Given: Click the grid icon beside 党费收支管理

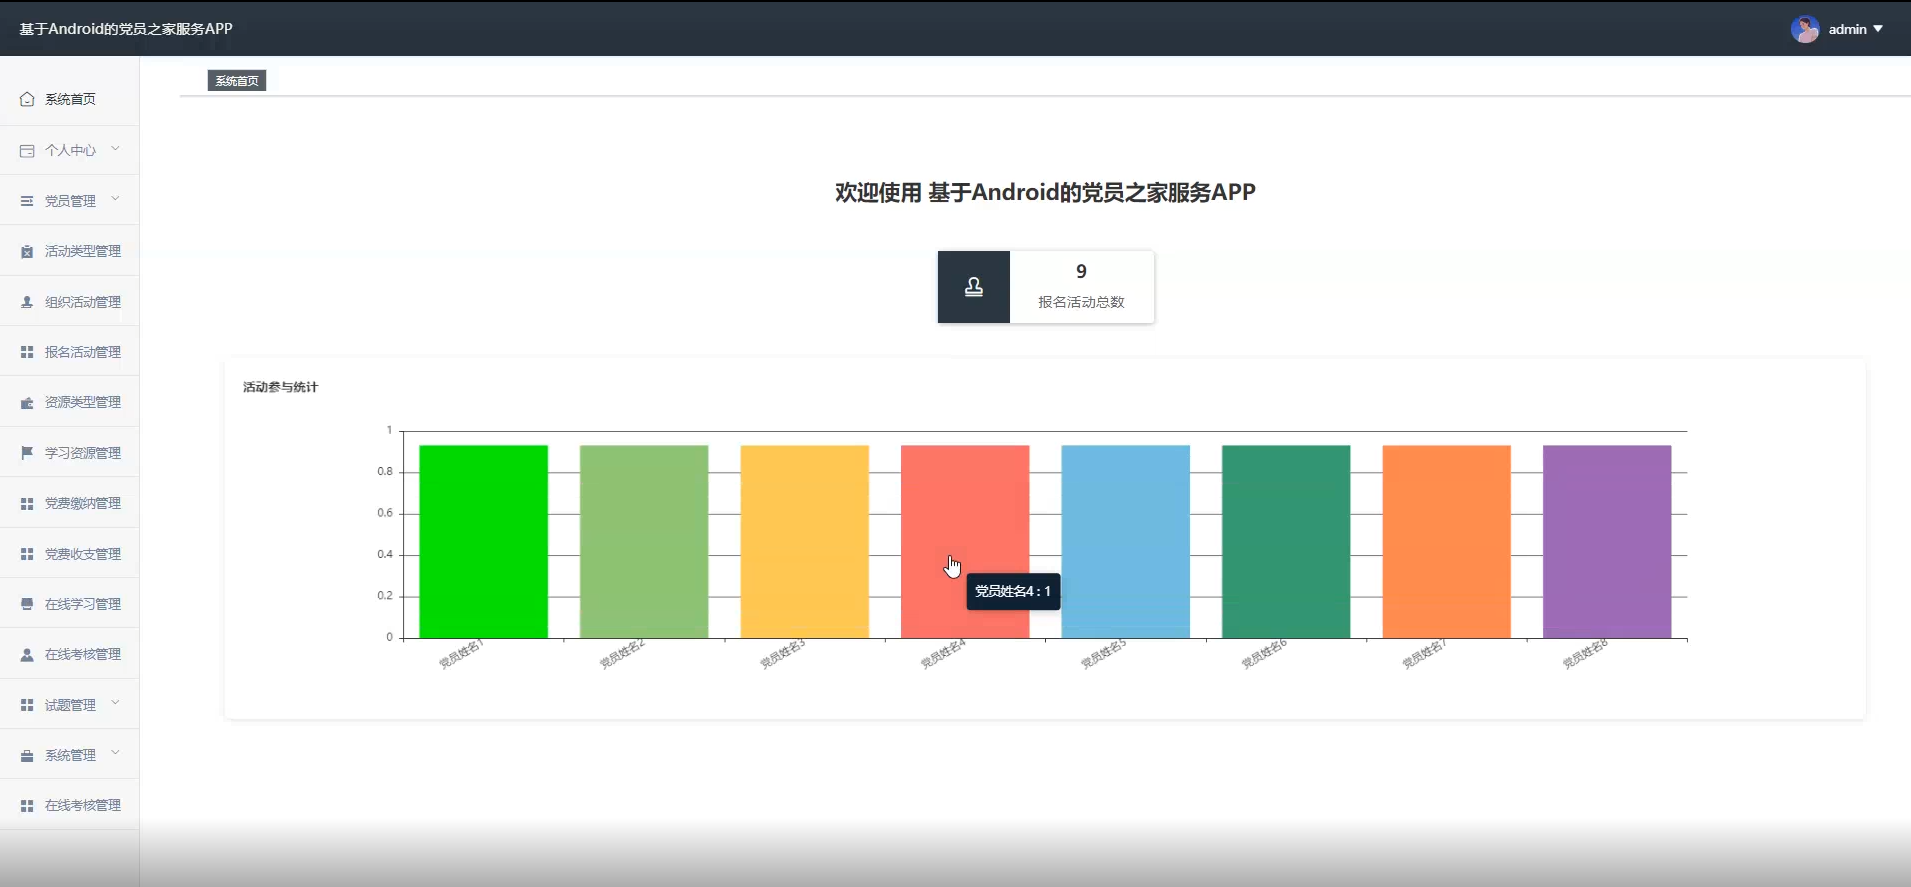Looking at the screenshot, I should [x=27, y=554].
